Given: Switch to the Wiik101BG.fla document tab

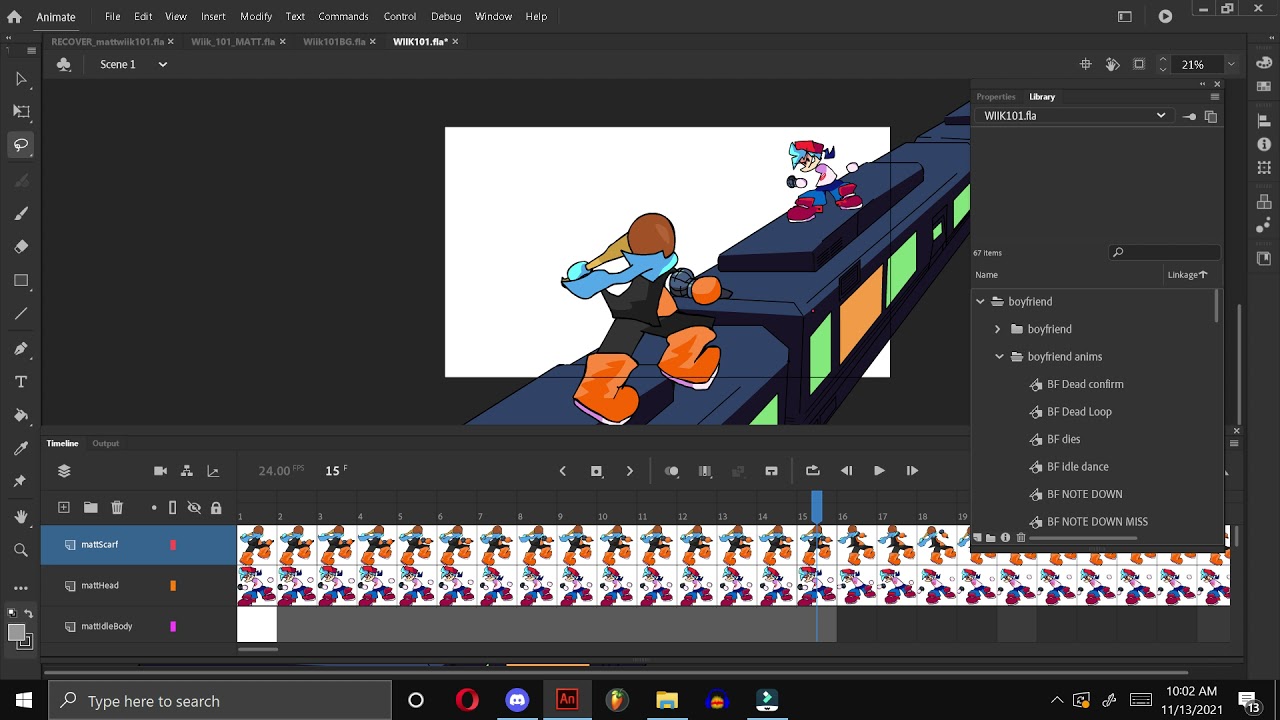Looking at the screenshot, I should coord(334,42).
